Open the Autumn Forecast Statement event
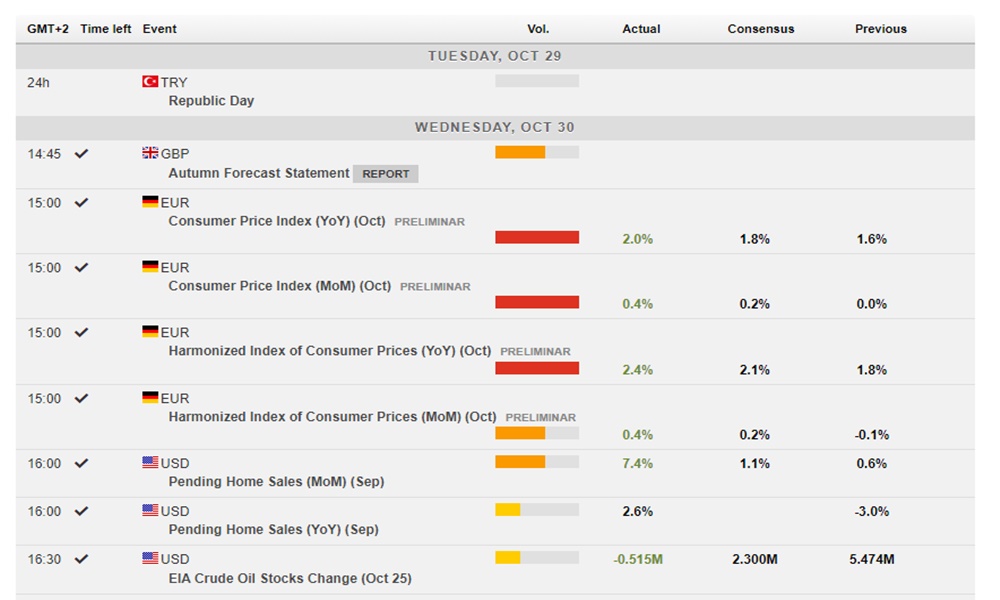 point(258,173)
